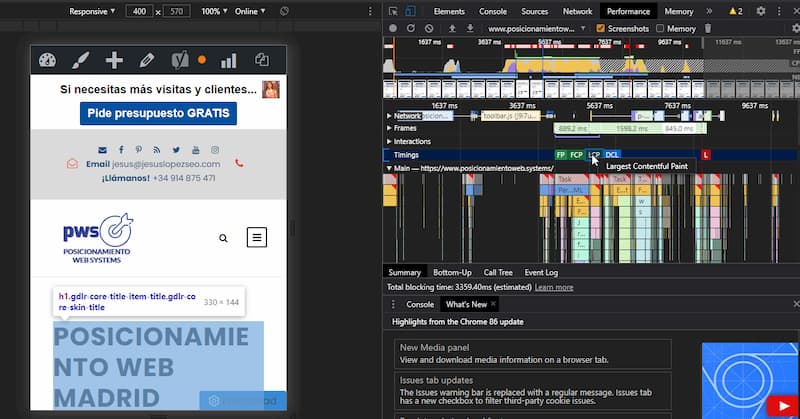
Task: Collapse the Main thread track
Action: tap(389, 168)
